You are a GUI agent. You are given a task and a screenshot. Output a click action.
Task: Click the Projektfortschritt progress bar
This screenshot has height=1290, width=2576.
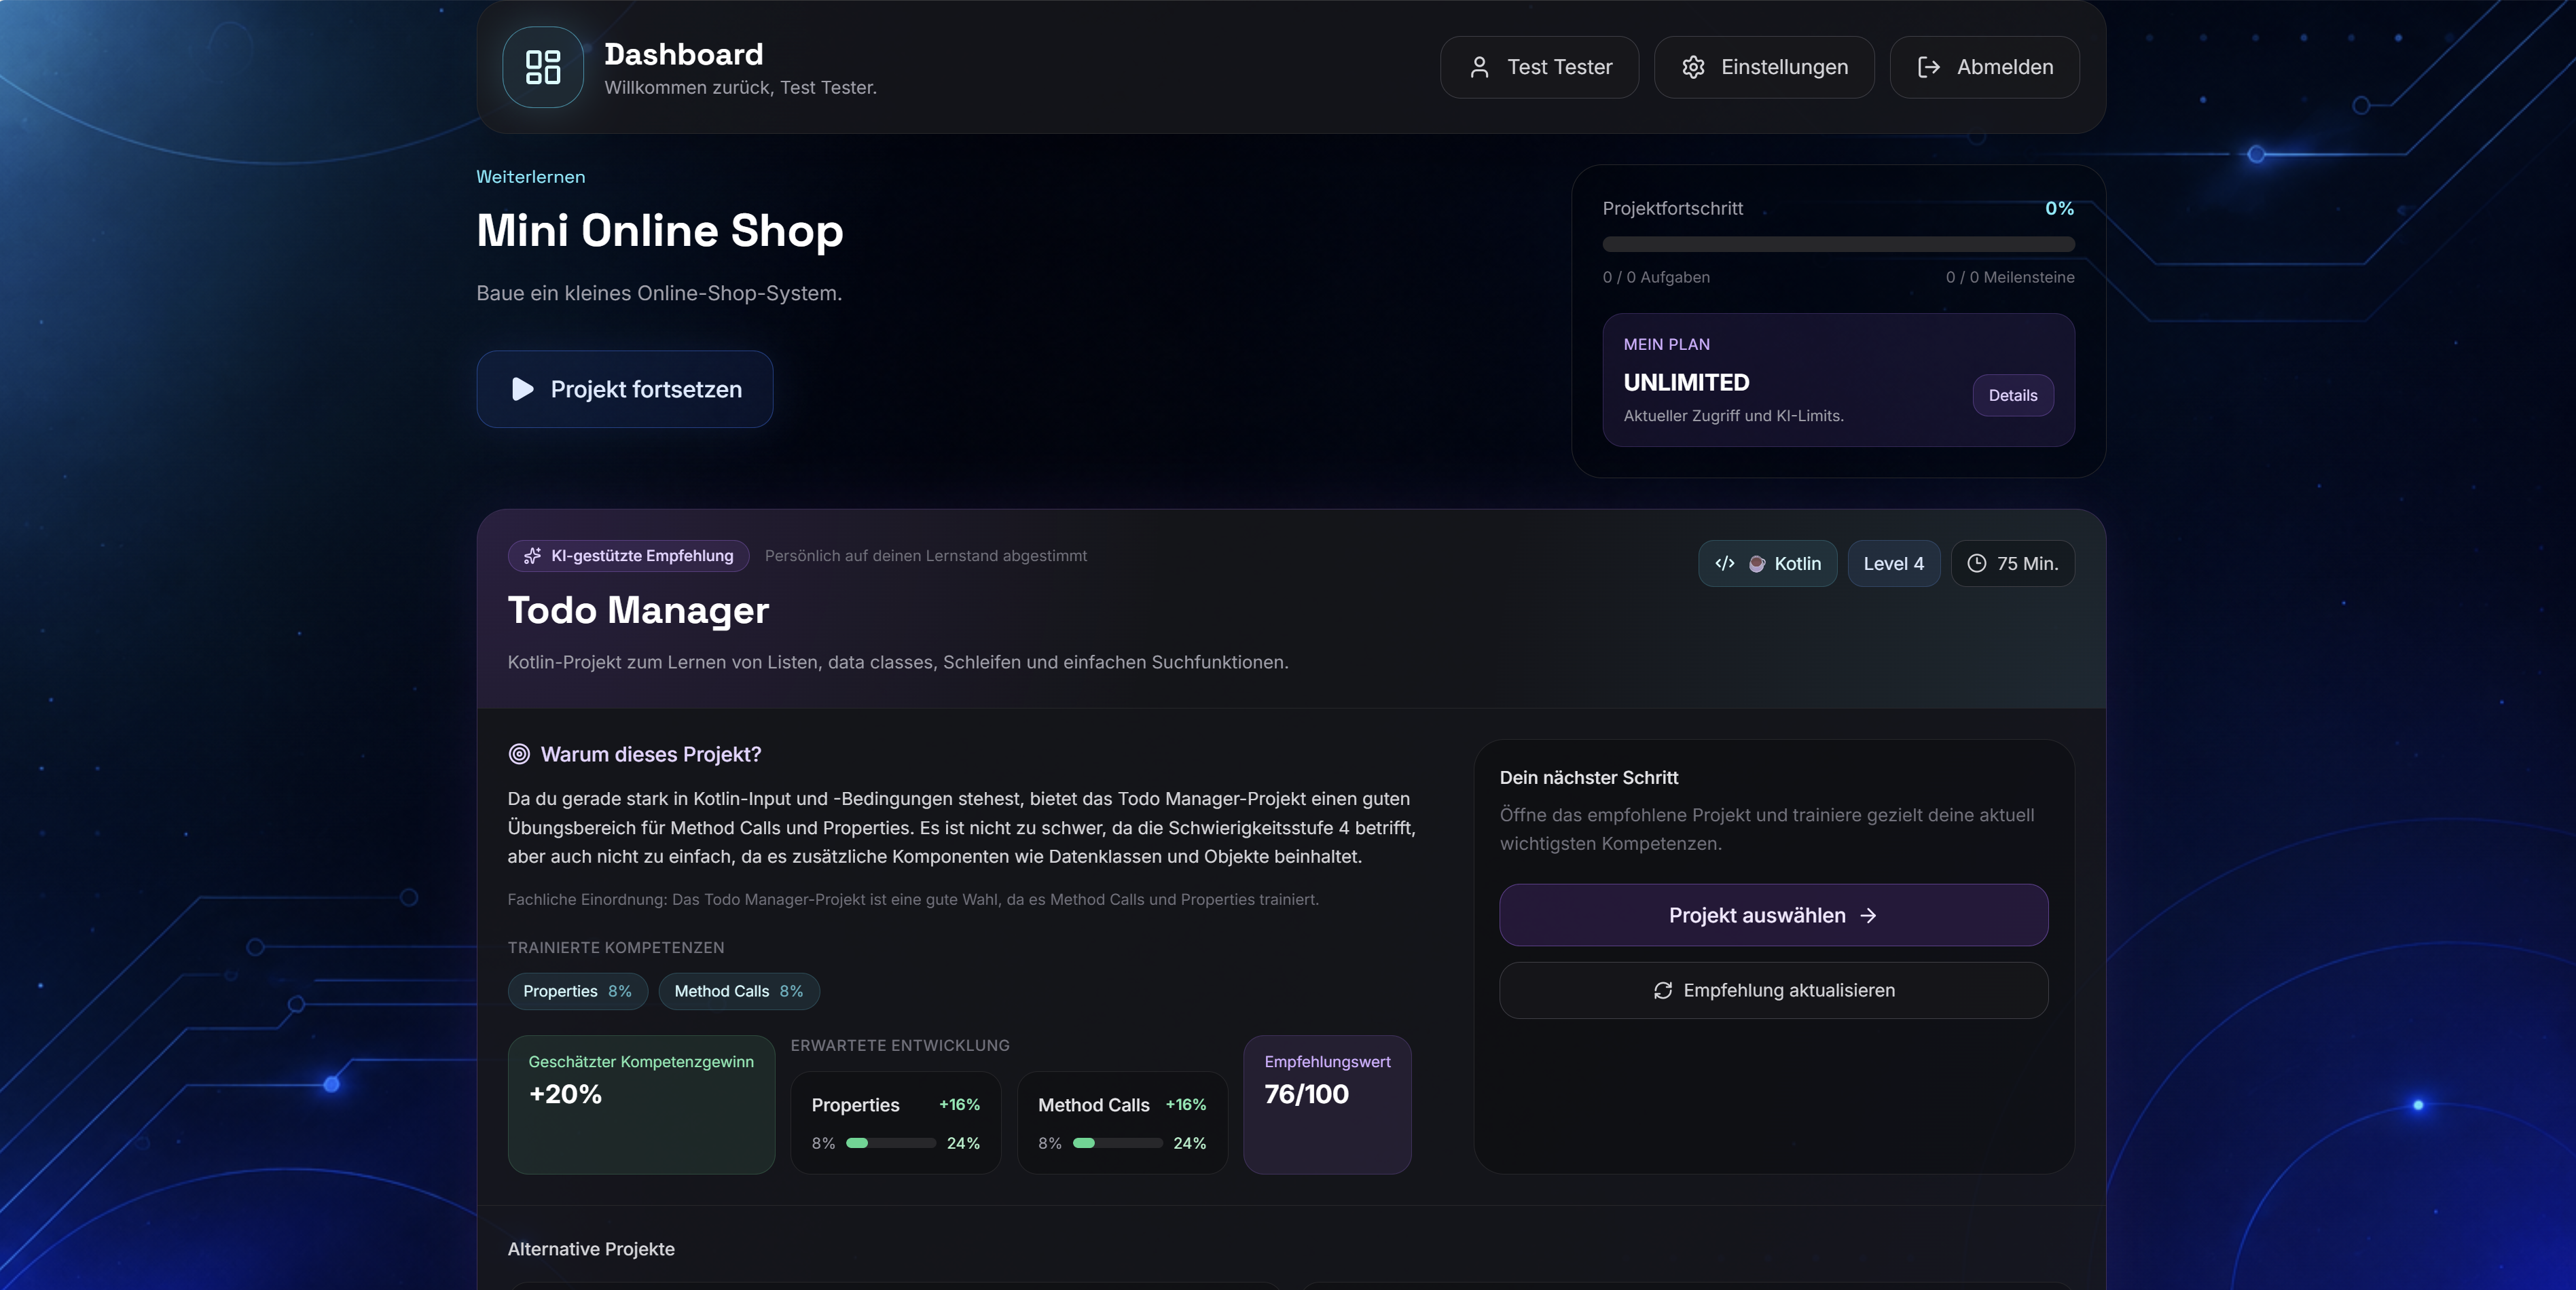pyautogui.click(x=1838, y=244)
